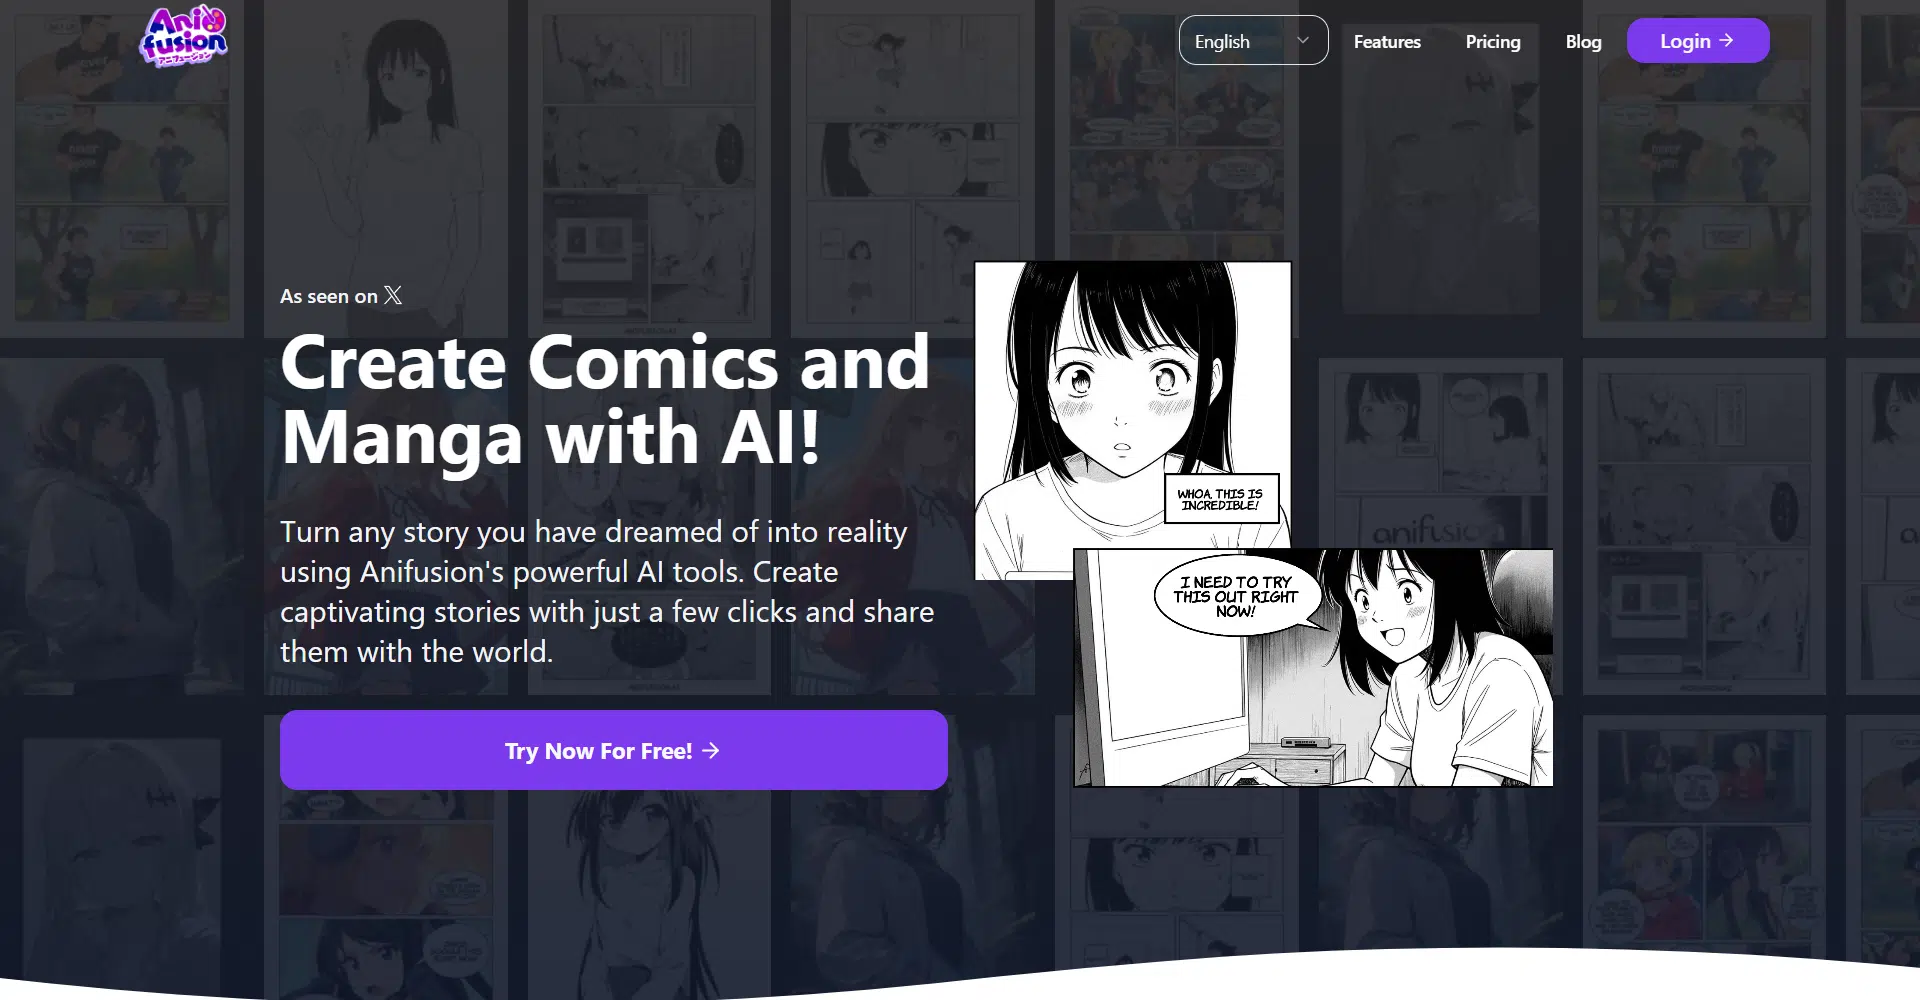Click 'Whoa, this is incredible!' caption box

tap(1221, 499)
